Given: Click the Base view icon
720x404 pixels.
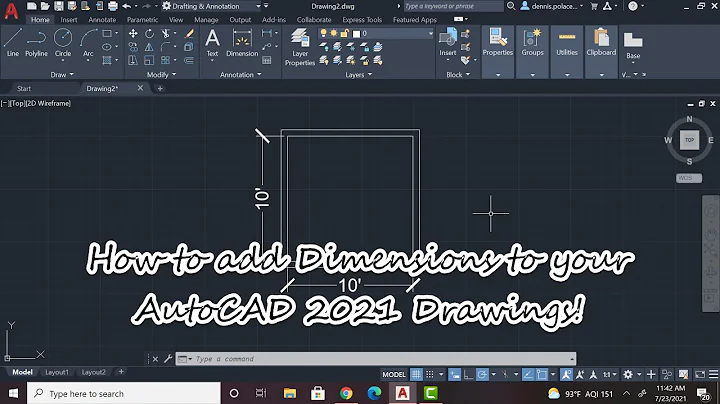Looking at the screenshot, I should click(x=633, y=45).
